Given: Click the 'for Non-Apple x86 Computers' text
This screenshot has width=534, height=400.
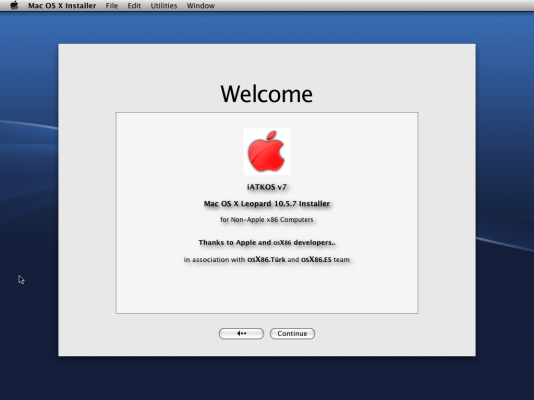Looking at the screenshot, I should pyautogui.click(x=267, y=220).
